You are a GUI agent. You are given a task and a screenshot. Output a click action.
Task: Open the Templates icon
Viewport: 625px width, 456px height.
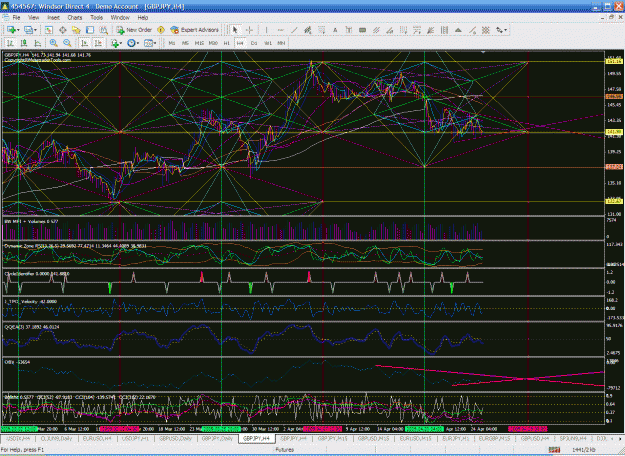(148, 43)
